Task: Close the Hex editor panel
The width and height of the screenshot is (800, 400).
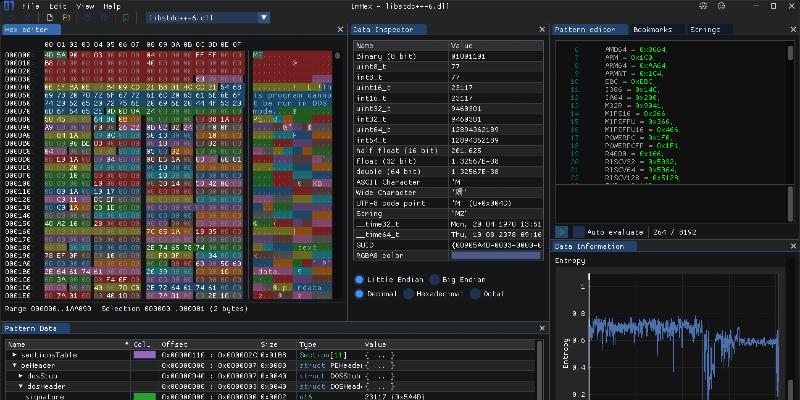Action: [342, 30]
